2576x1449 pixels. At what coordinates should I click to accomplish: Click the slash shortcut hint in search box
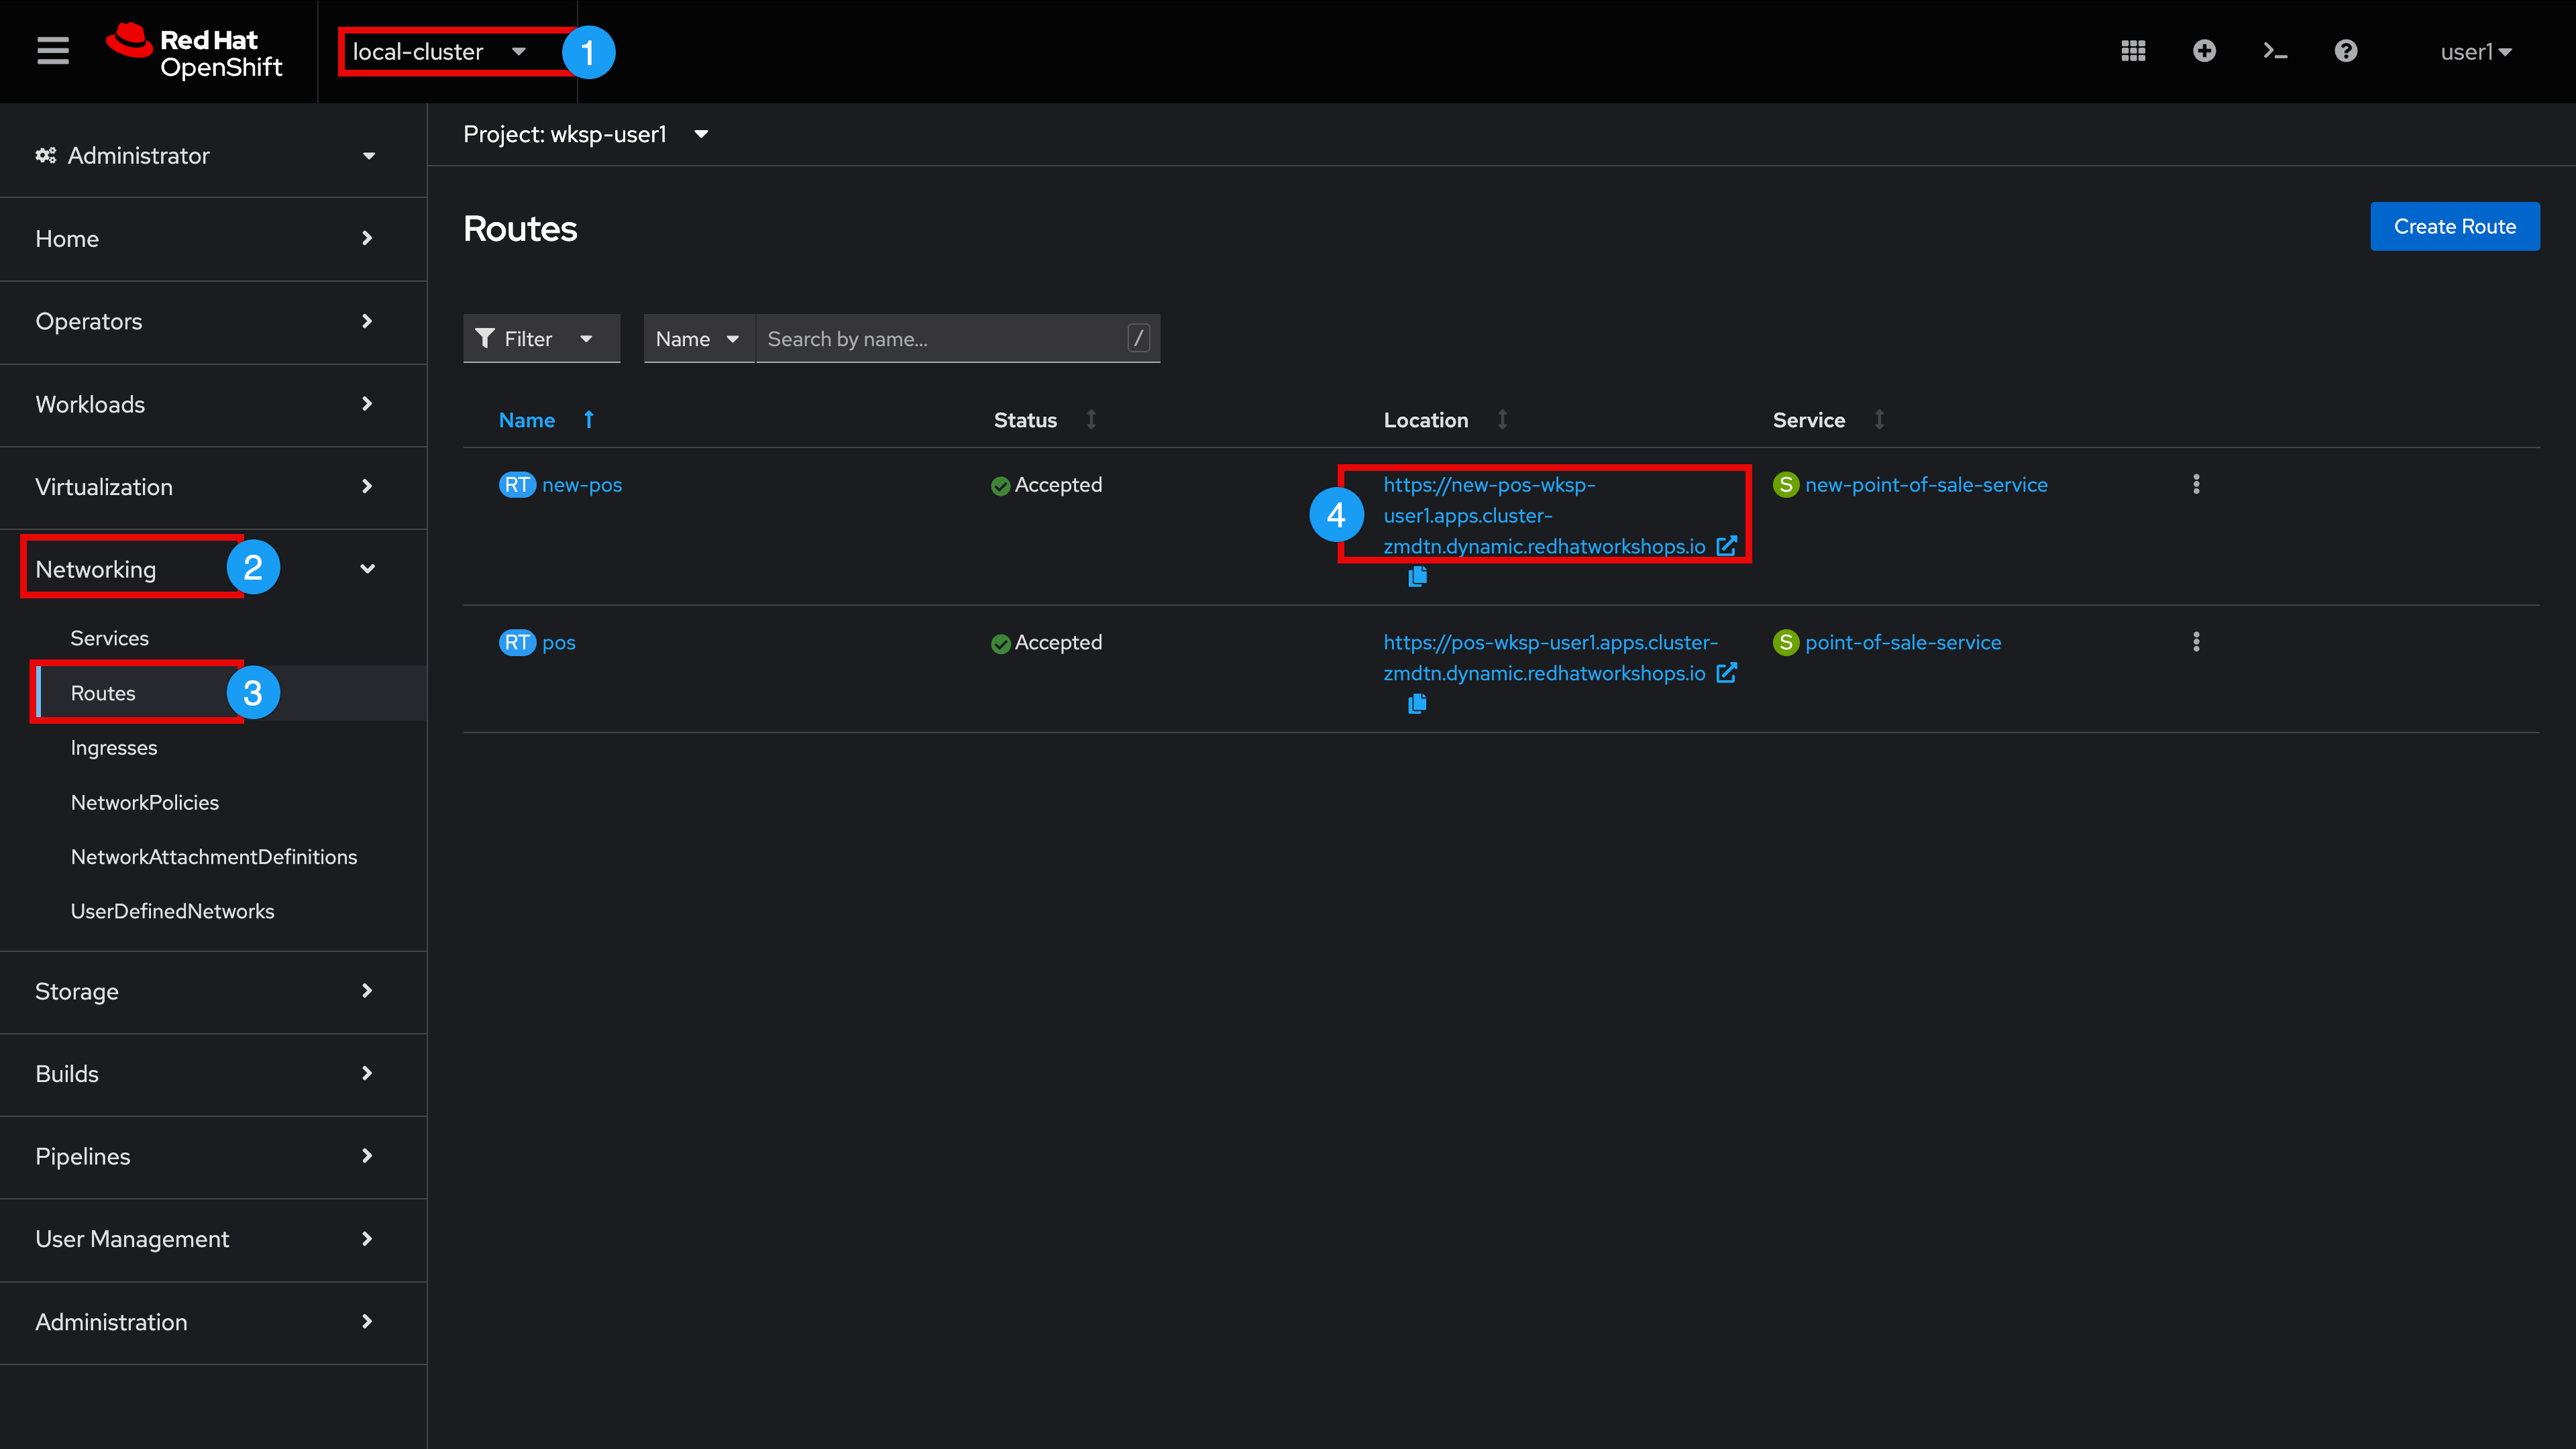(x=1138, y=338)
